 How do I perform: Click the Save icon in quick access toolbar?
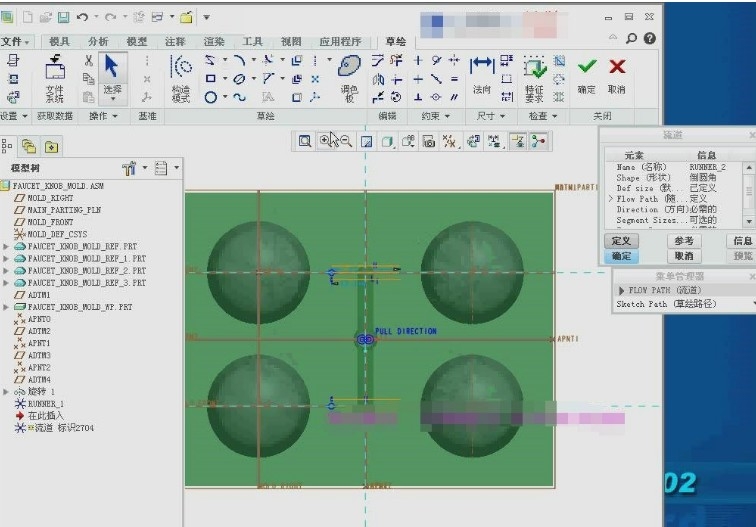click(x=64, y=17)
